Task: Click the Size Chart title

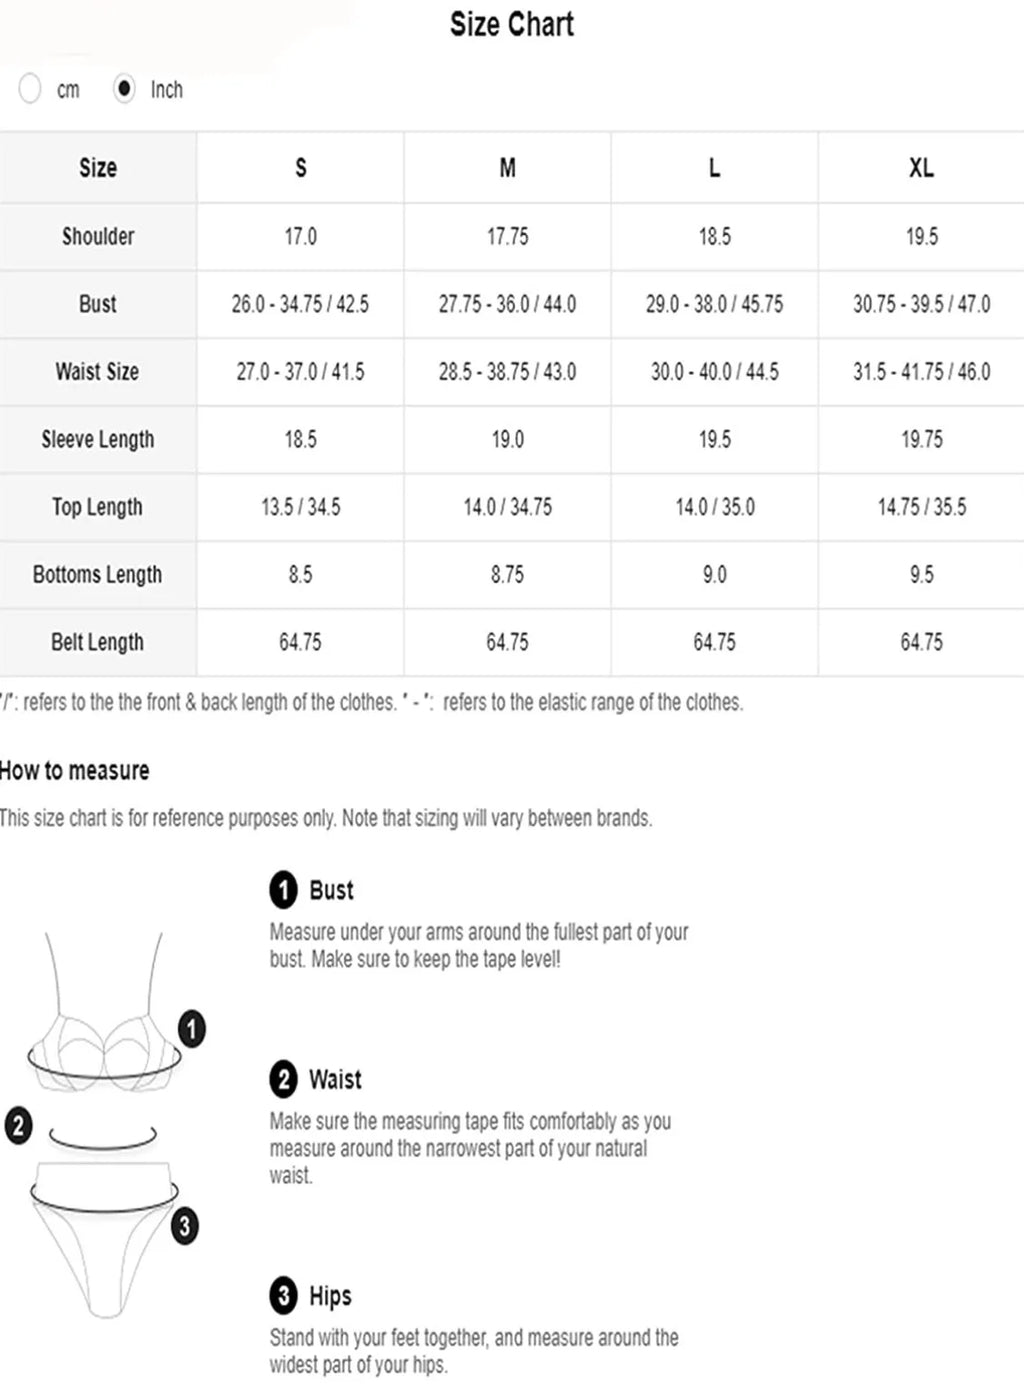Action: click(512, 24)
